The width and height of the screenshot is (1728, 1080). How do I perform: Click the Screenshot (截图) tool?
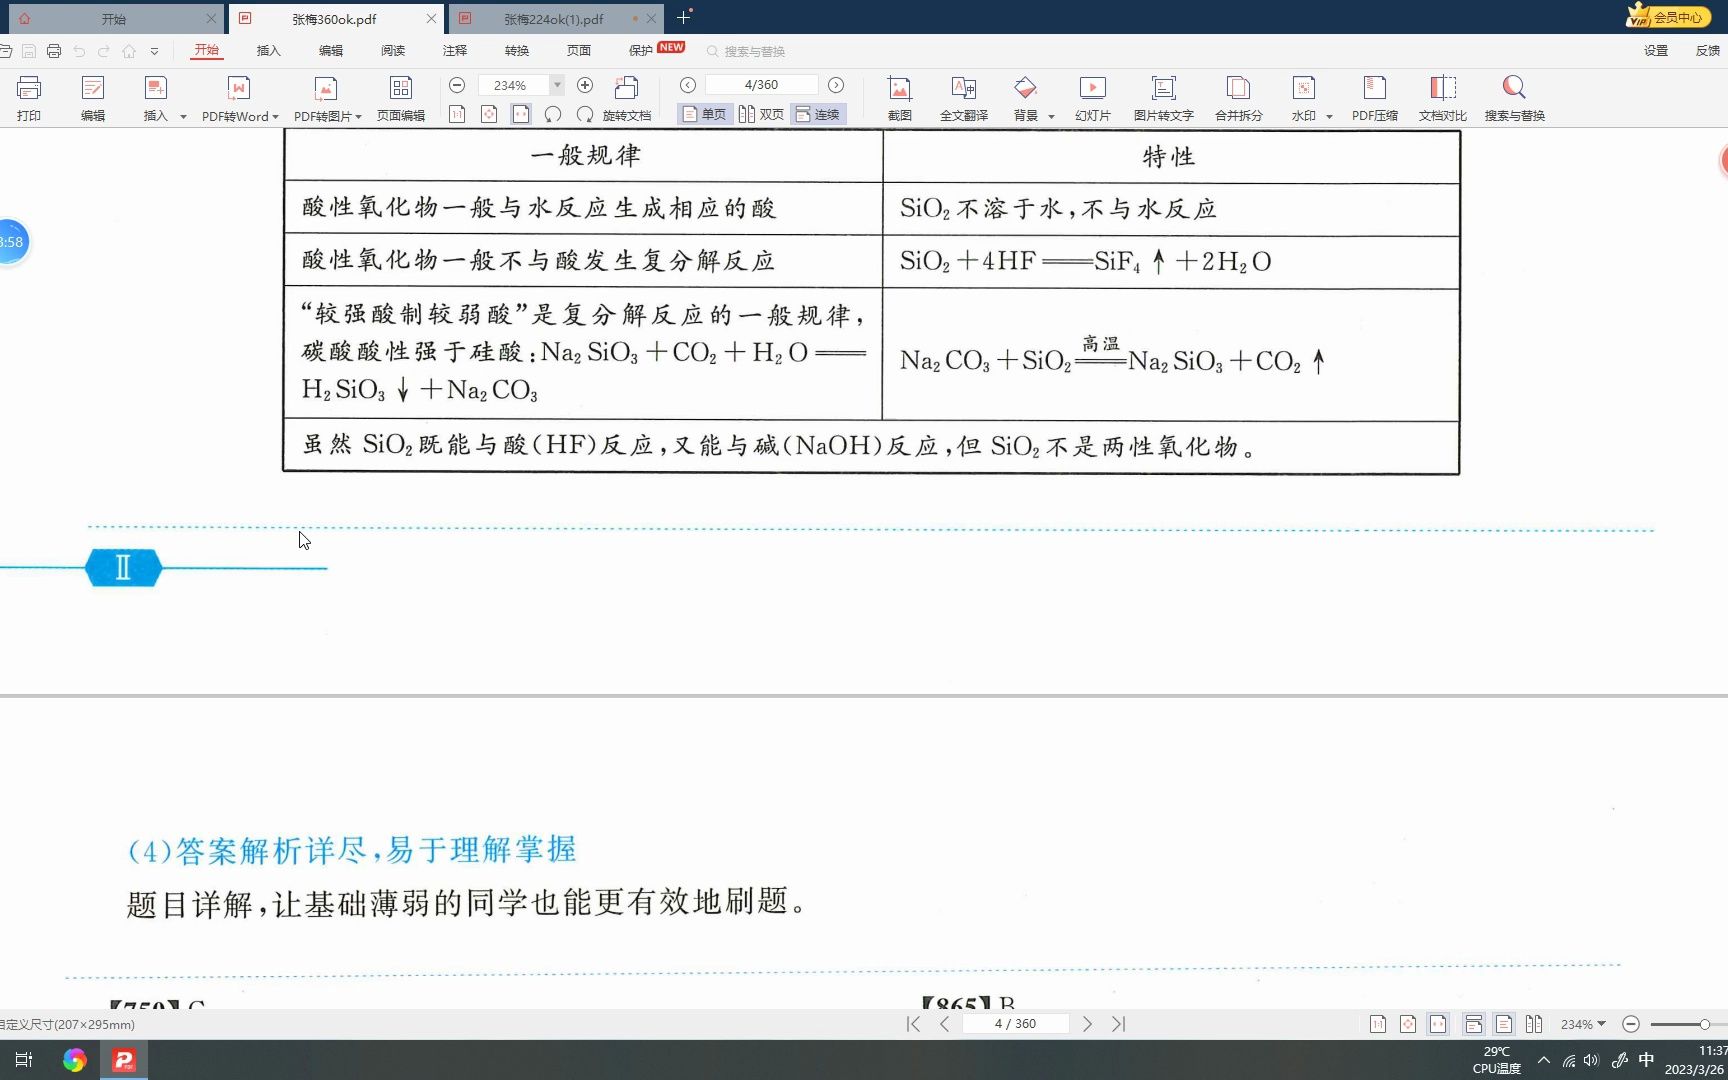(900, 98)
